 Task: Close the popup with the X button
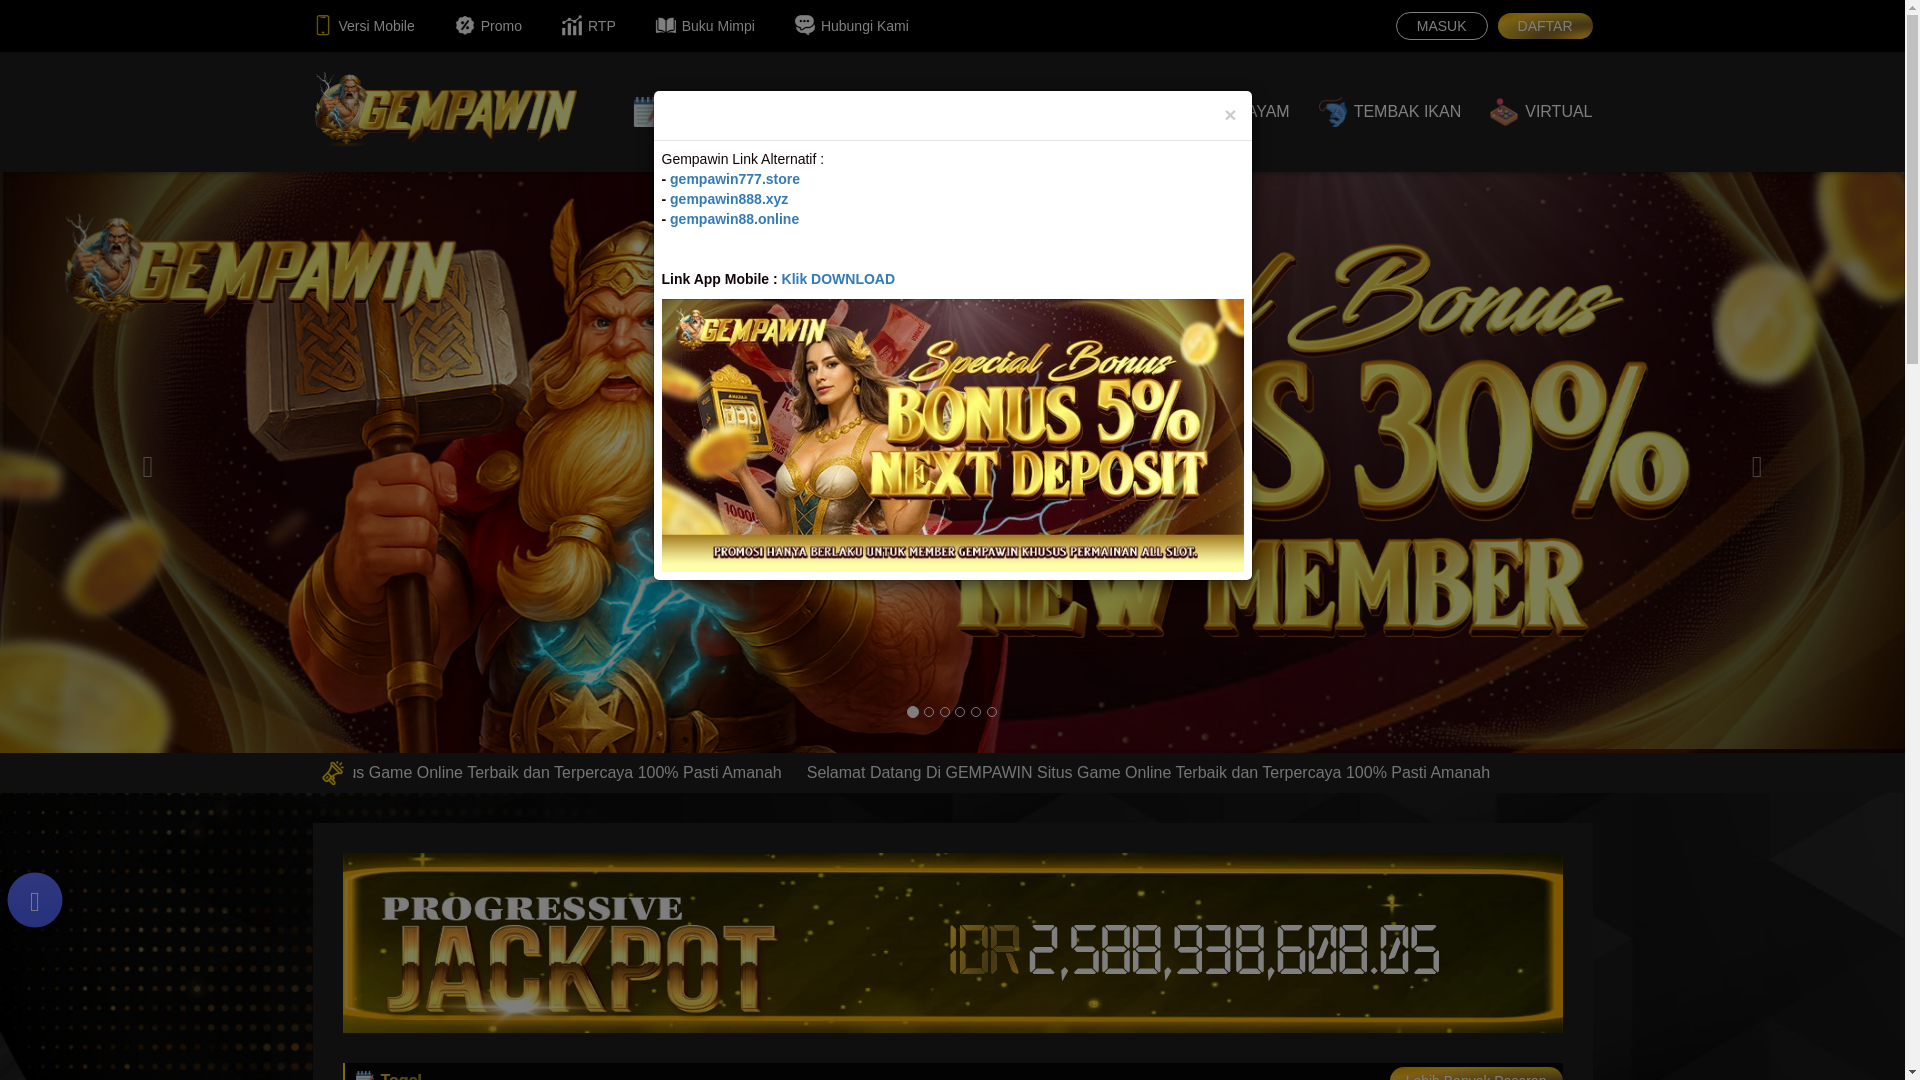(x=1230, y=115)
